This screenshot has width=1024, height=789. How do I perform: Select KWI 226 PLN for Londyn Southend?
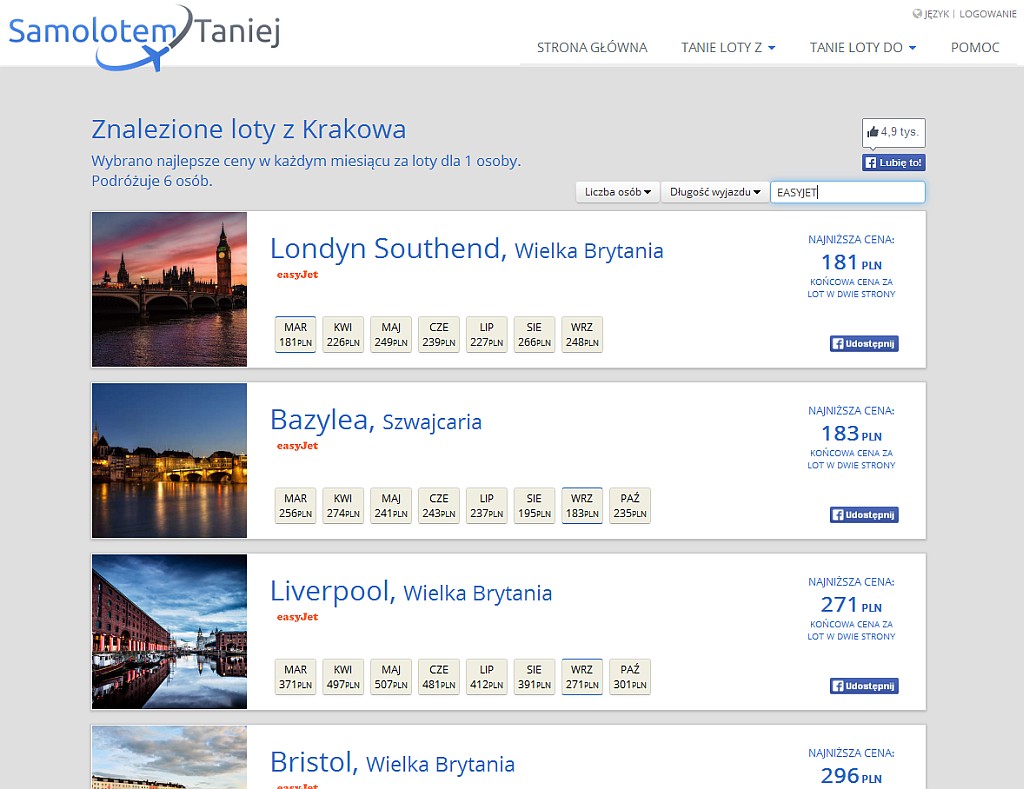pyautogui.click(x=343, y=334)
